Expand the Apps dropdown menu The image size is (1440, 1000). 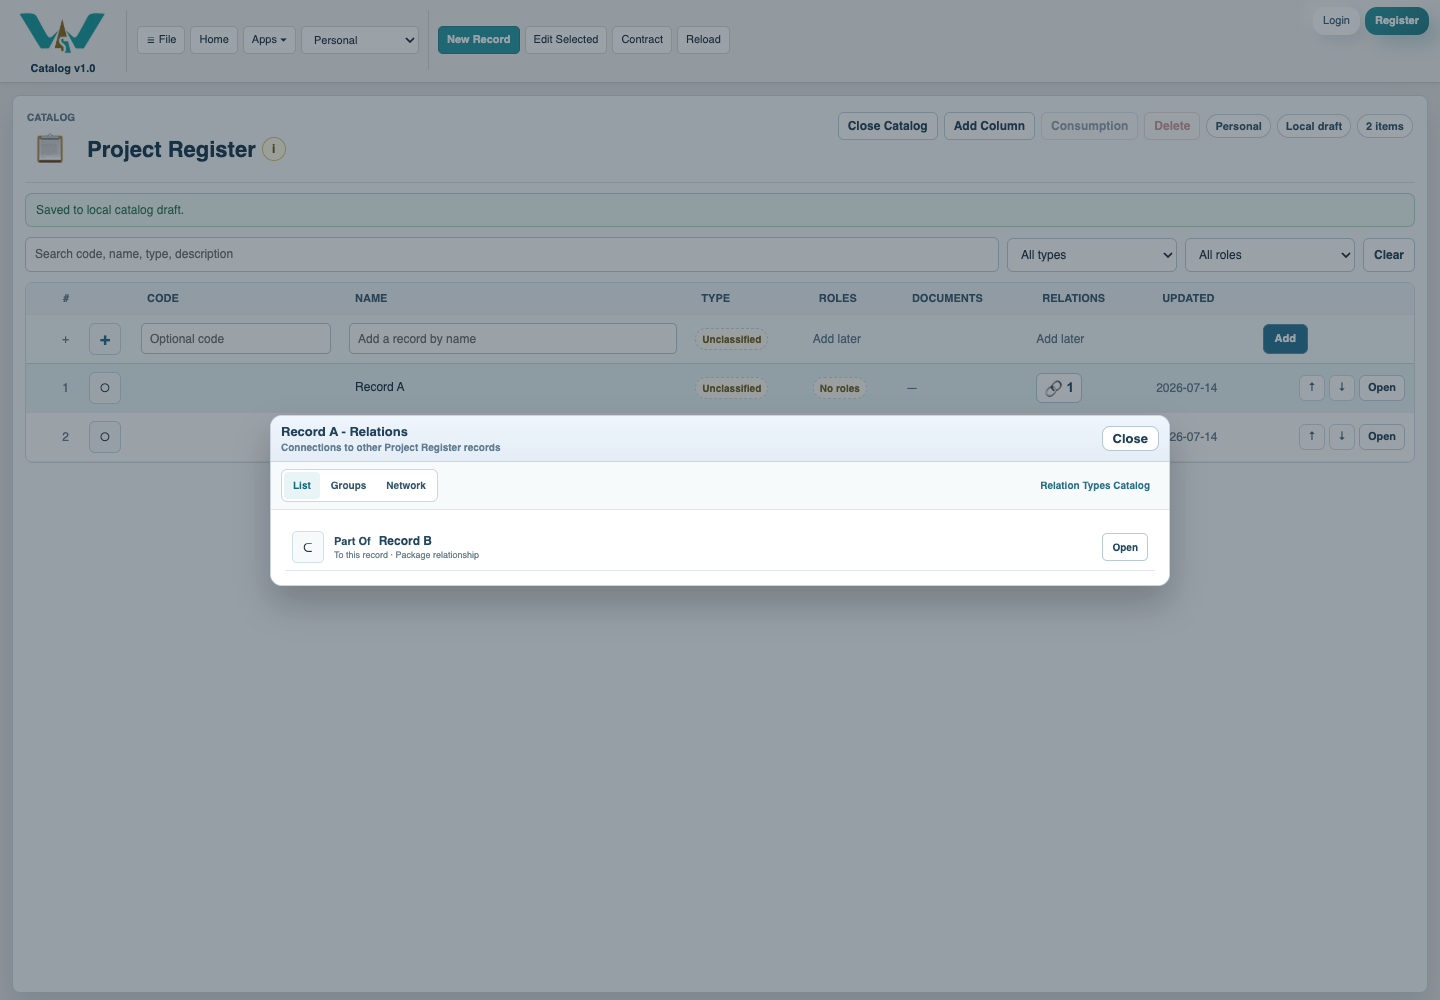(269, 40)
